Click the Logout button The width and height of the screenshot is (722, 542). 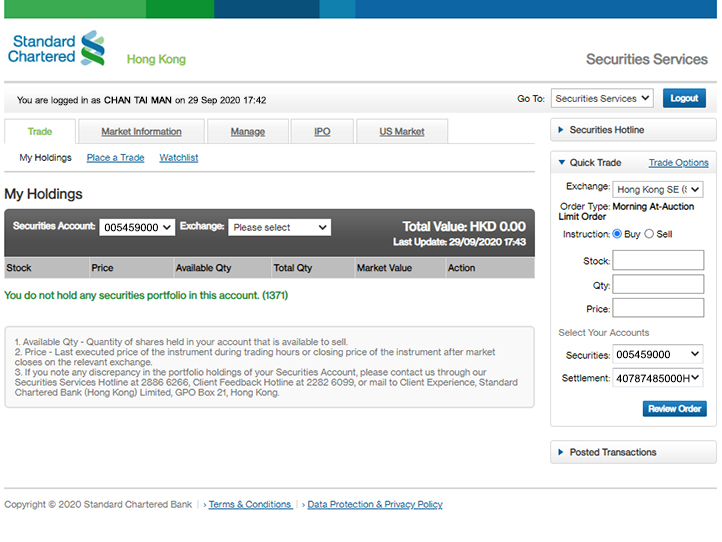point(684,98)
